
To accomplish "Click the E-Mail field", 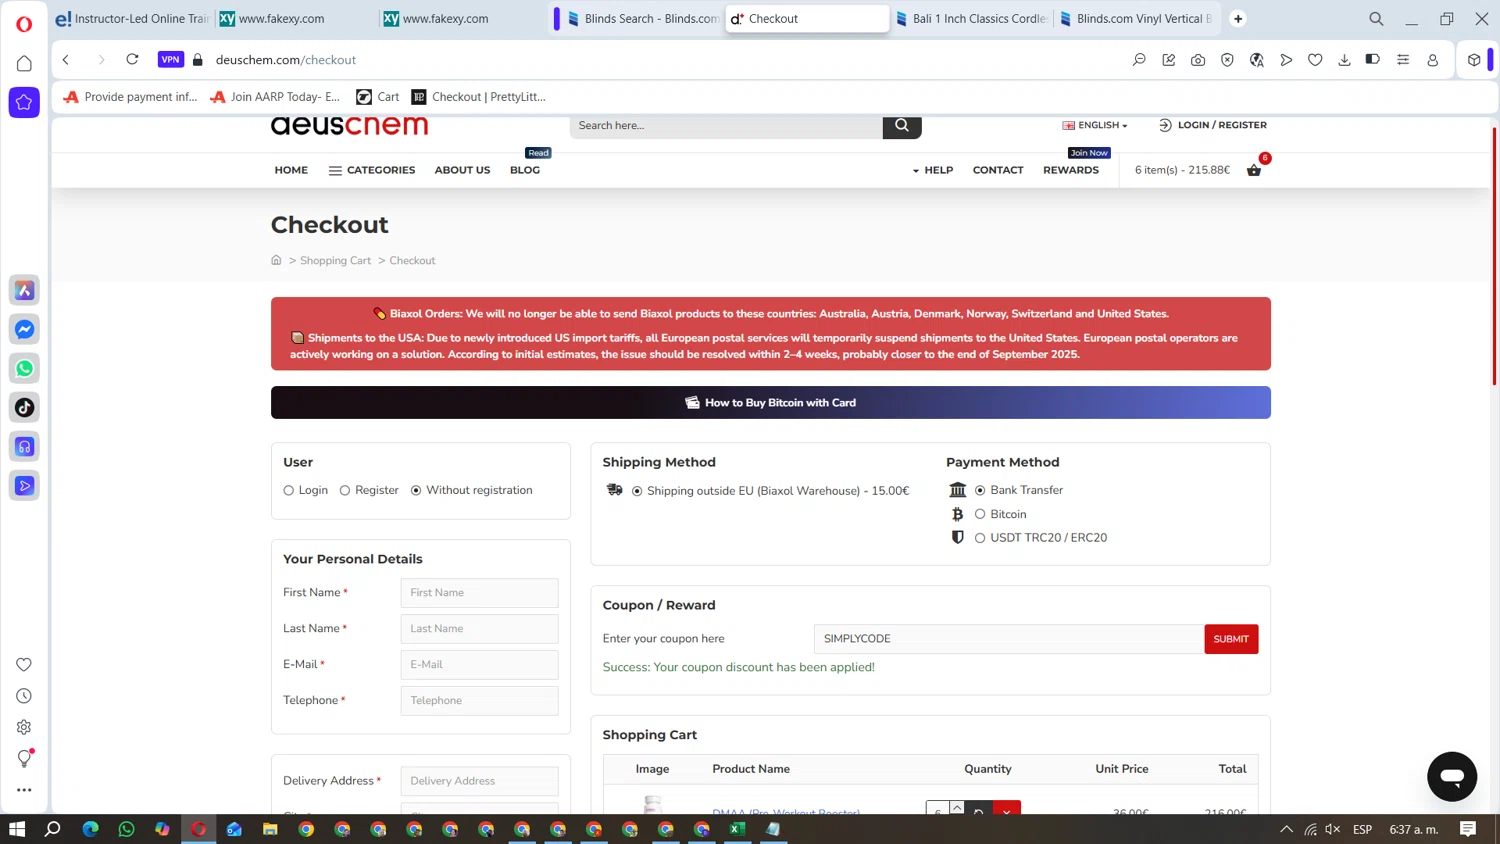I will tap(479, 665).
